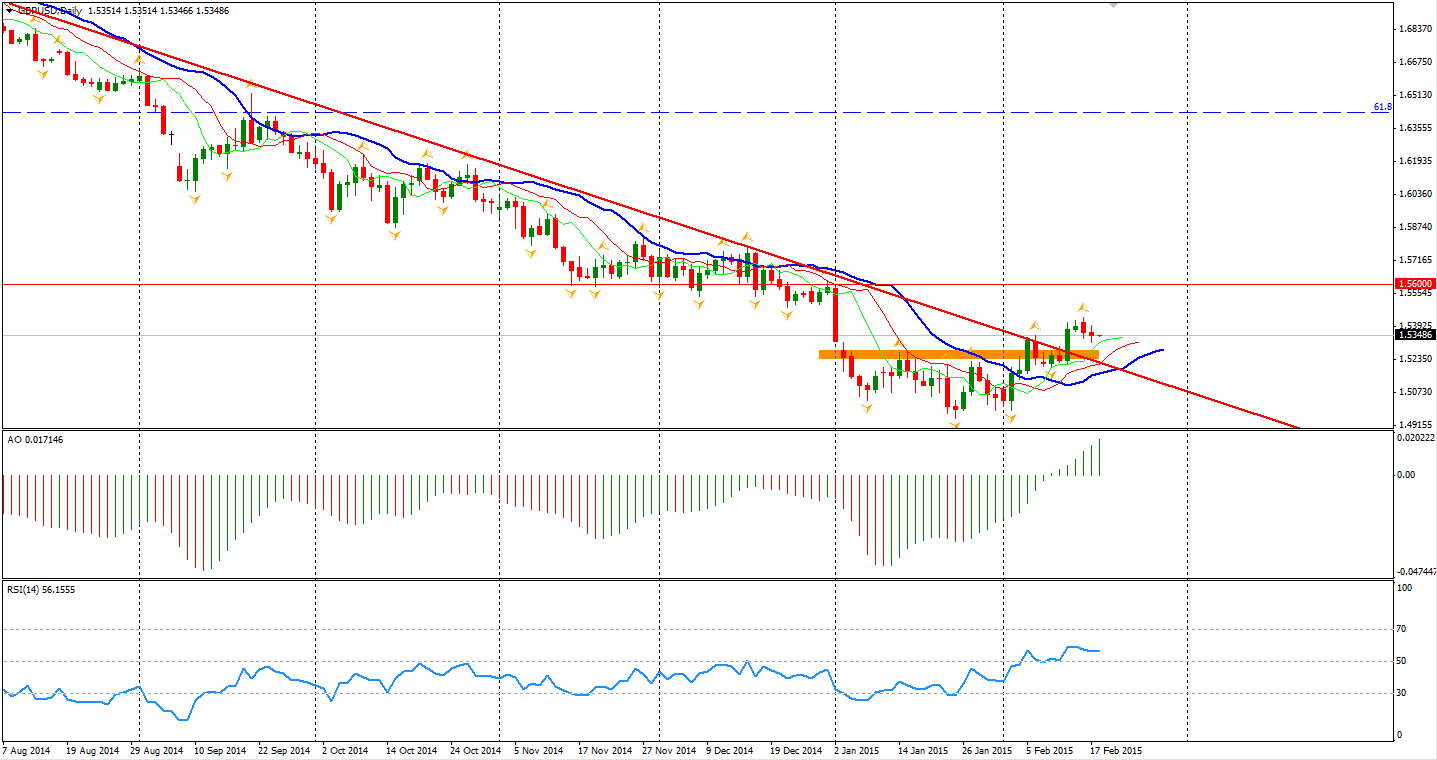Click the RSI(14) 56.1555 indicator label
Viewport: 1437px width, 760px height.
pos(41,590)
